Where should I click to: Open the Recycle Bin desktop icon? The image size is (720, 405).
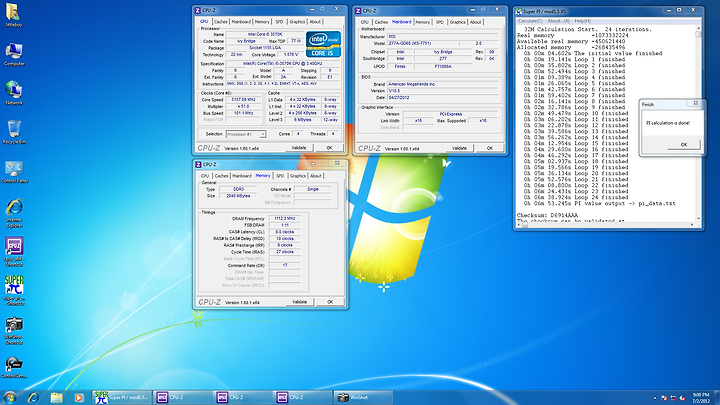14,132
